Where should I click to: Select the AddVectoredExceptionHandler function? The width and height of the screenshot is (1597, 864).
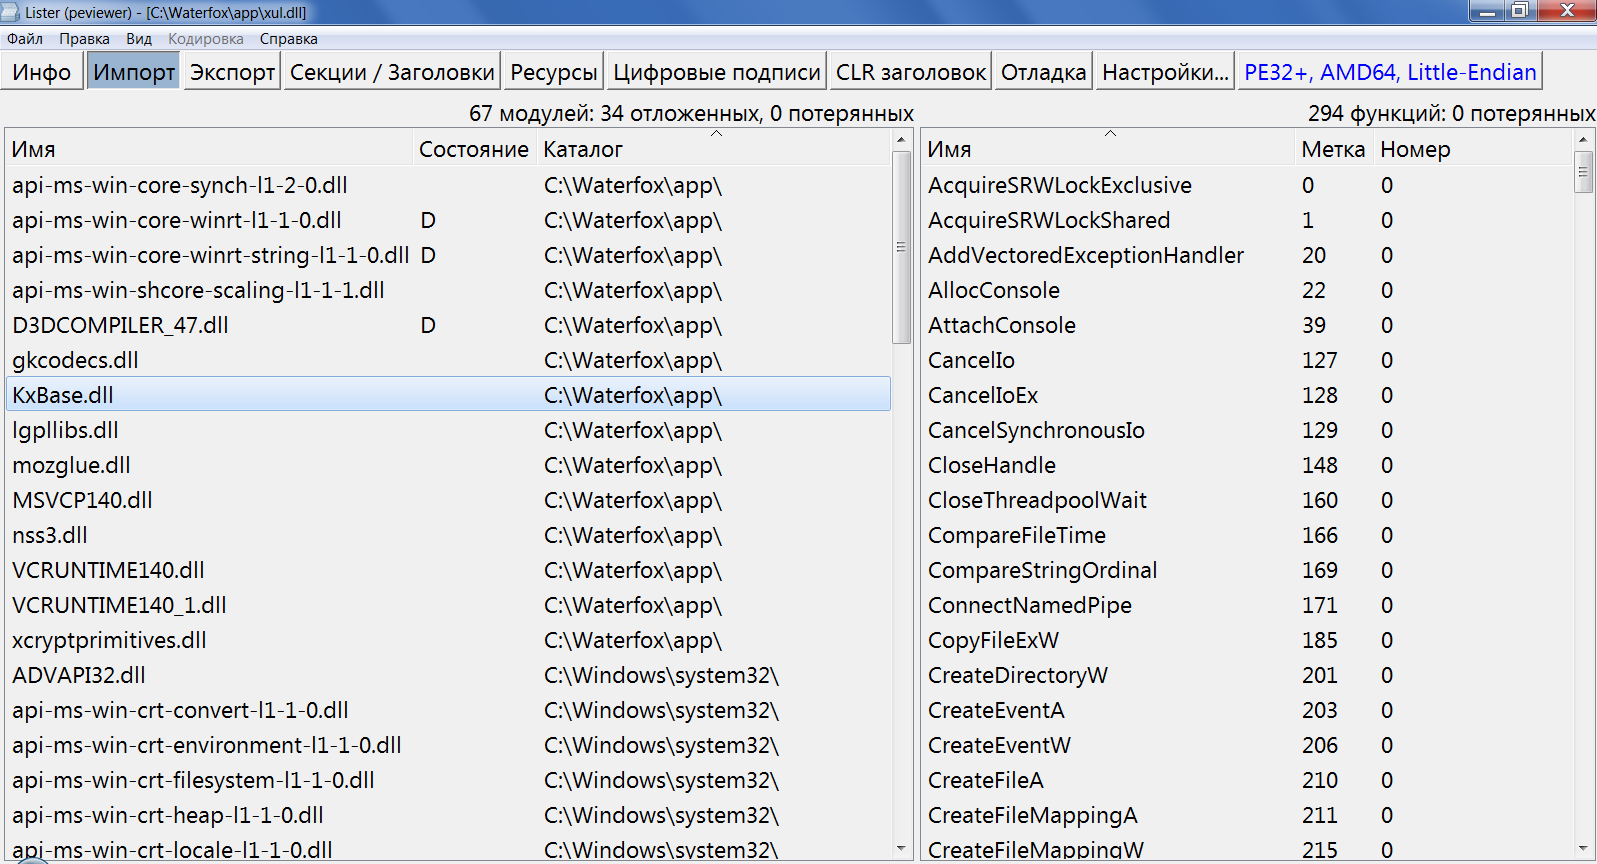click(x=1247, y=255)
